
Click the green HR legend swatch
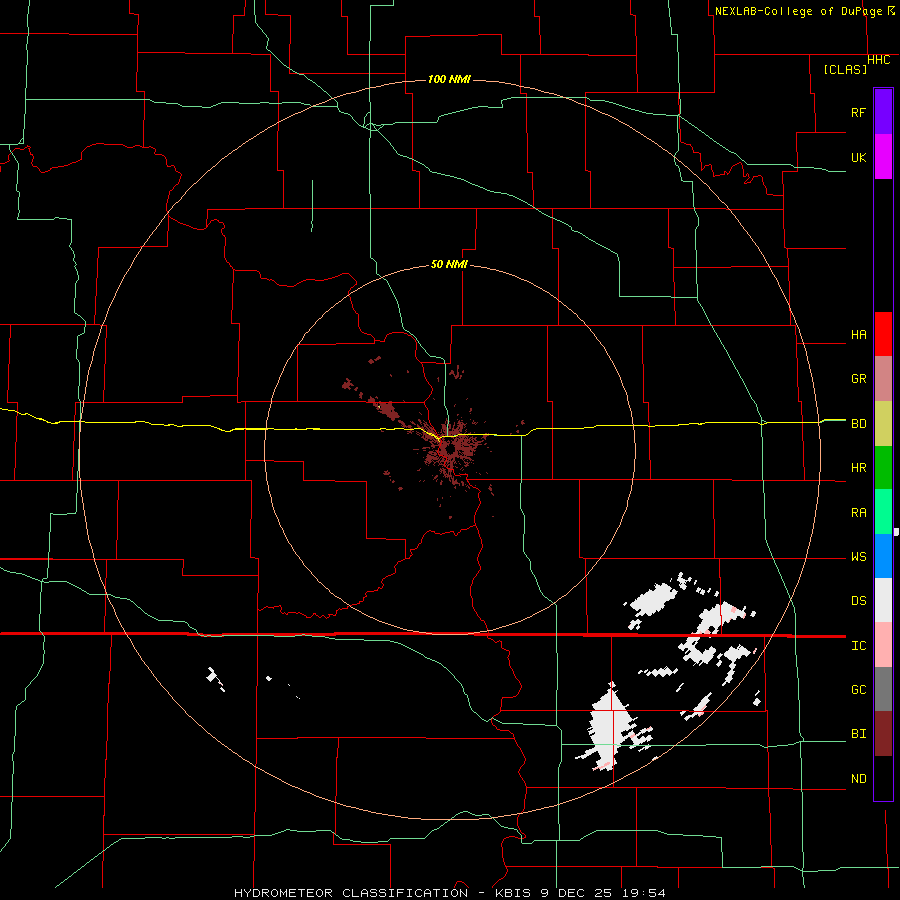(x=883, y=467)
